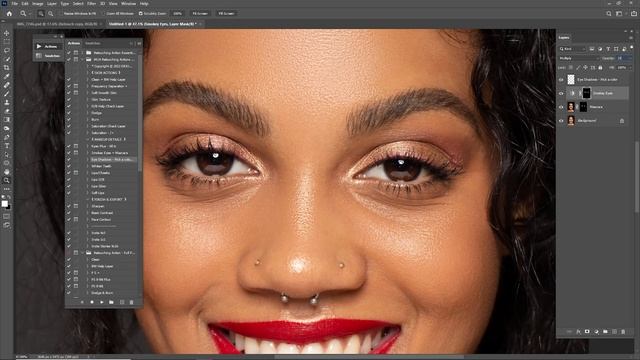This screenshot has height=360, width=640.
Task: Expand the Basic Contrast action
Action: 88,213
